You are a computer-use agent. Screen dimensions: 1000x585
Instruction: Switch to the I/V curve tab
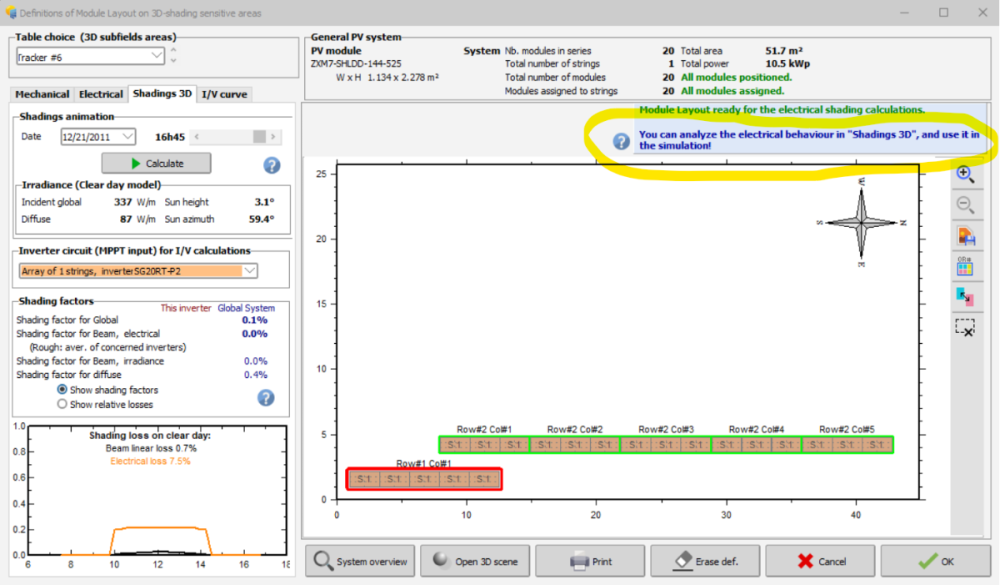click(224, 94)
